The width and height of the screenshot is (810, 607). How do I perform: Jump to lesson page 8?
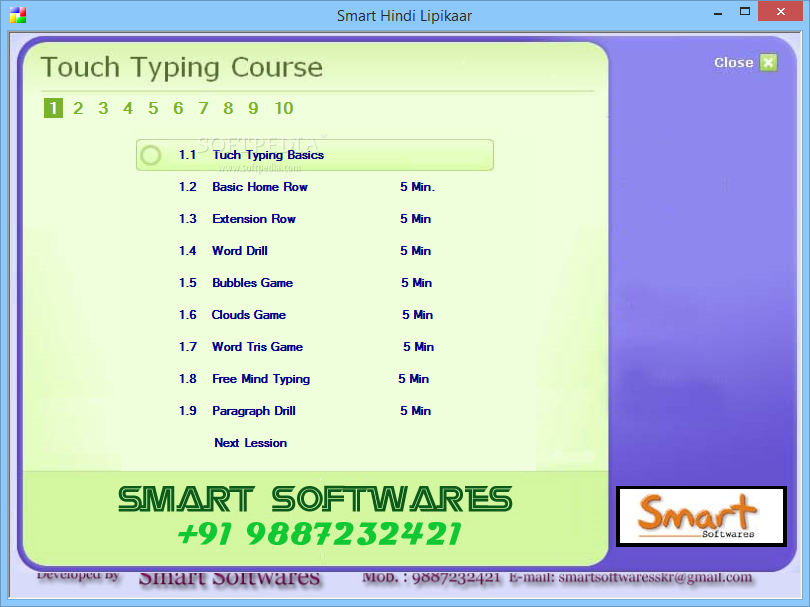(x=228, y=108)
